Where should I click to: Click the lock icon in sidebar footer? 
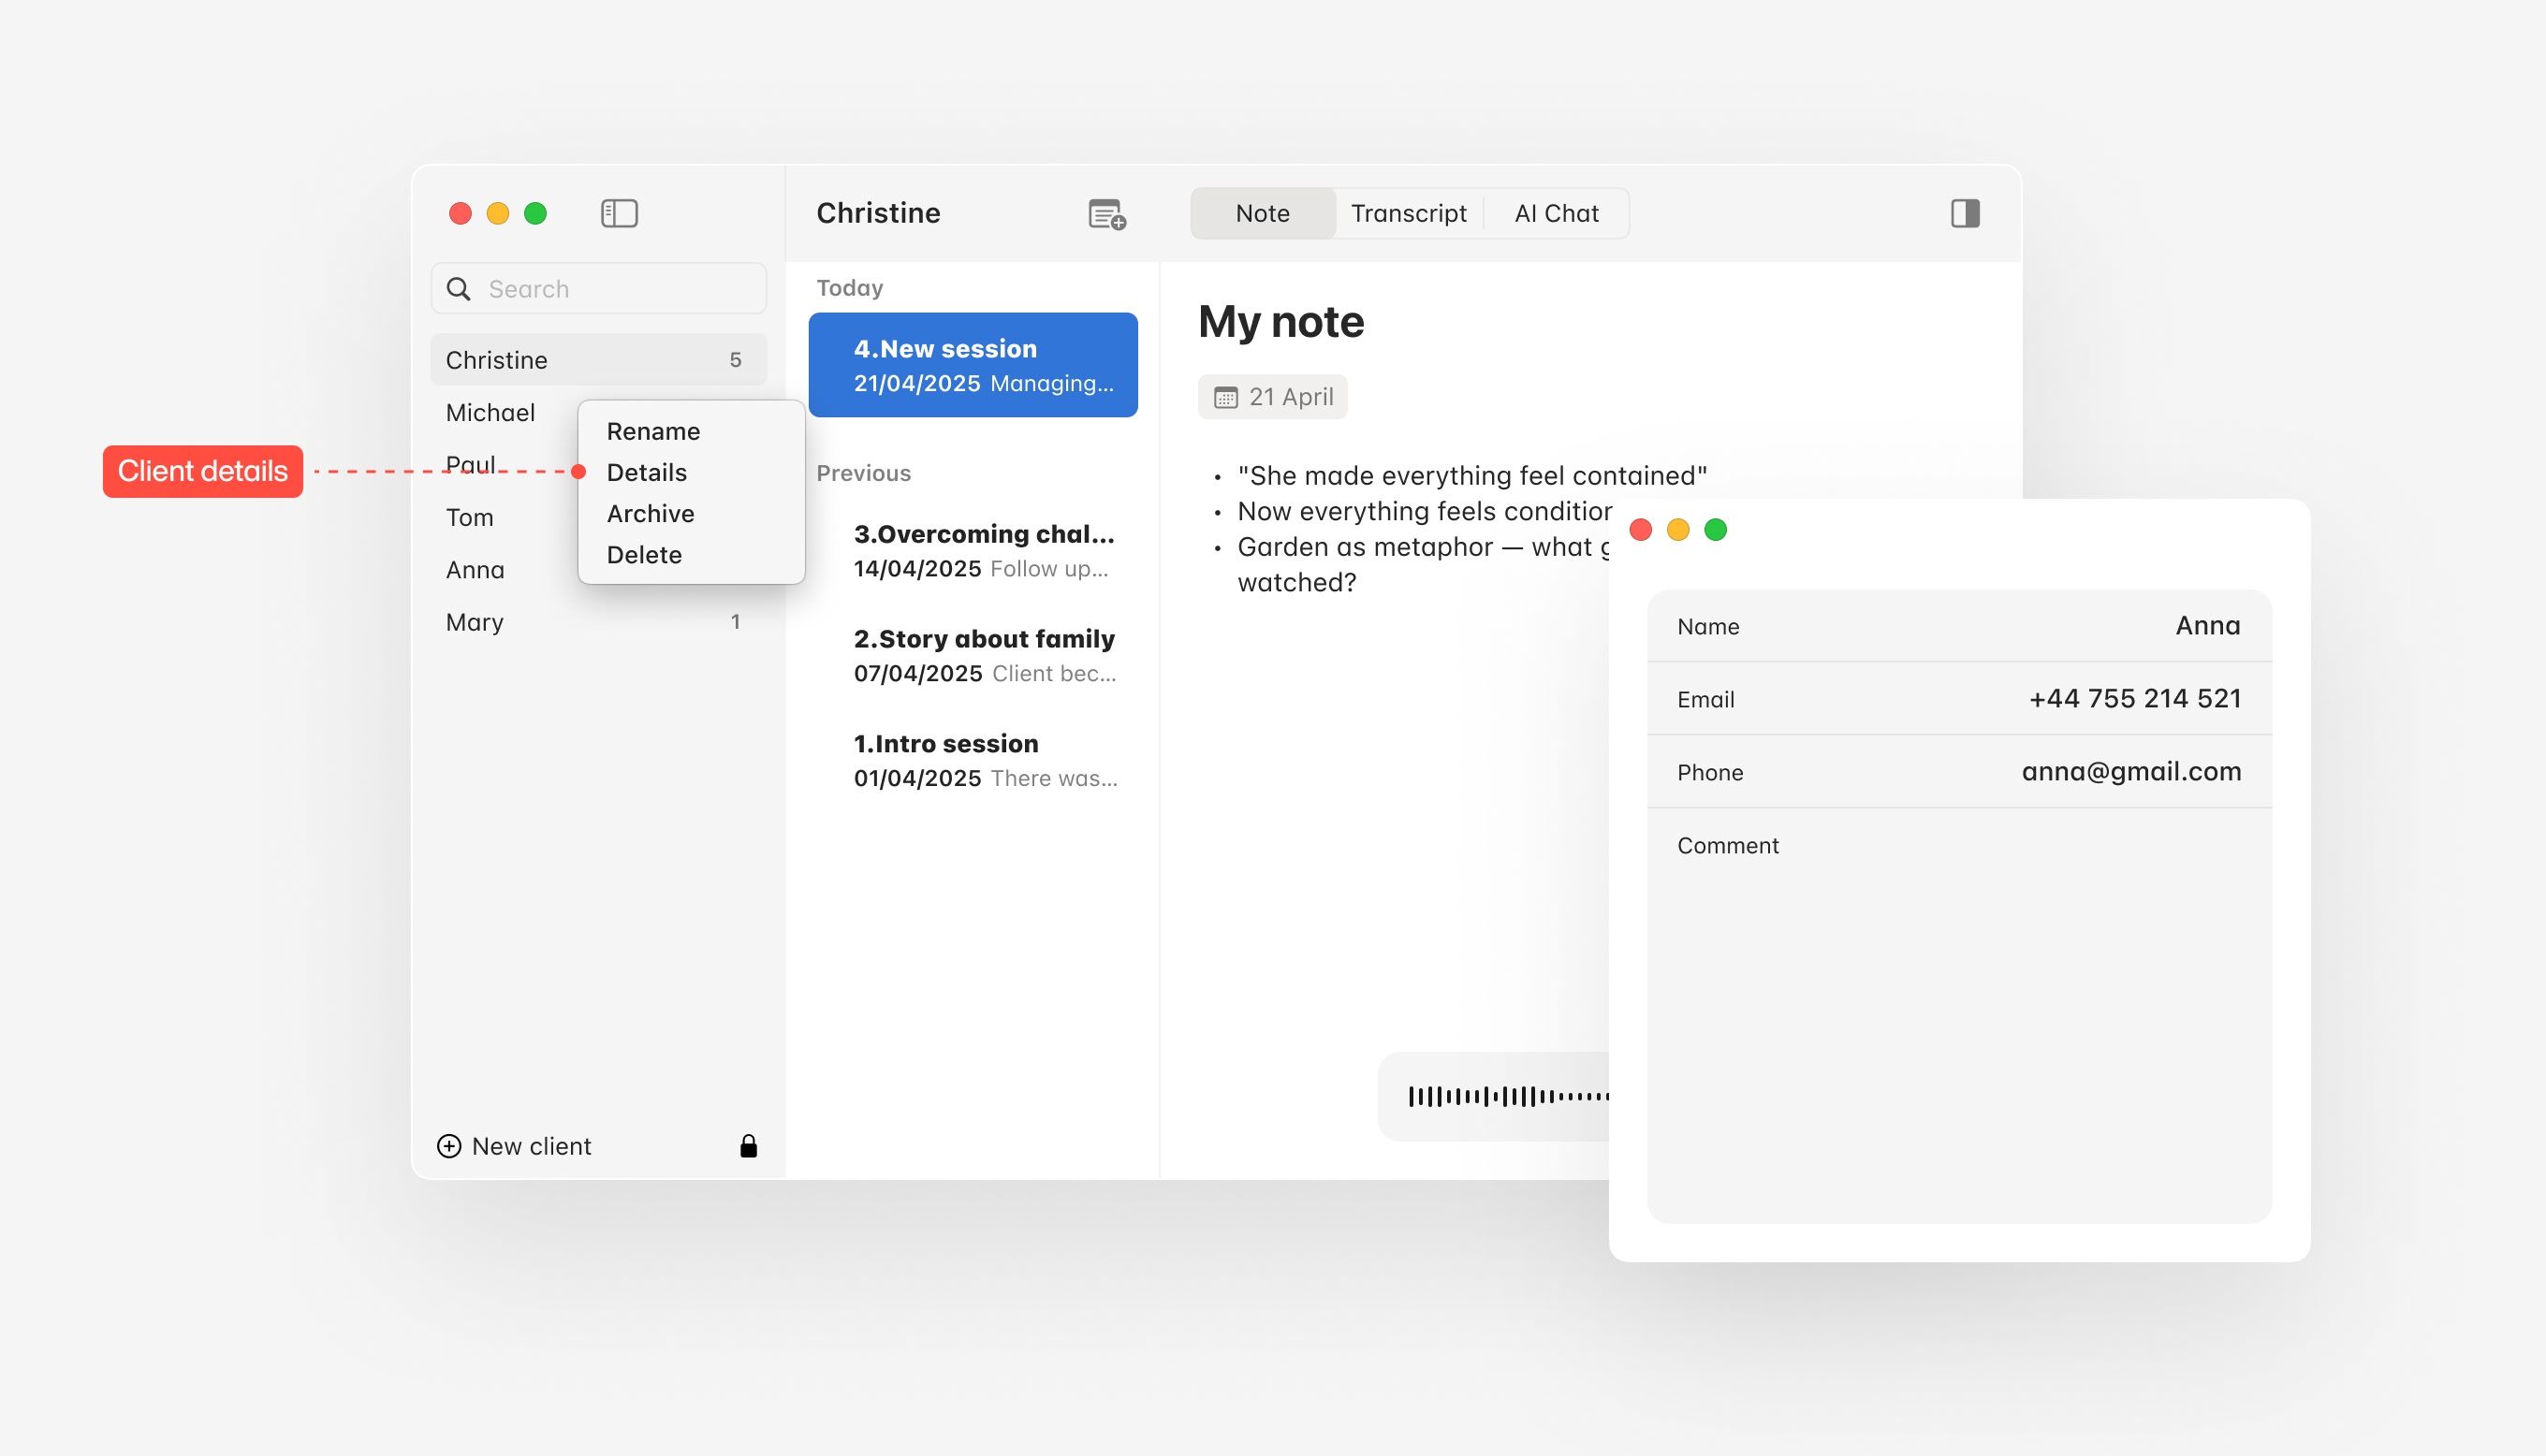pyautogui.click(x=748, y=1146)
